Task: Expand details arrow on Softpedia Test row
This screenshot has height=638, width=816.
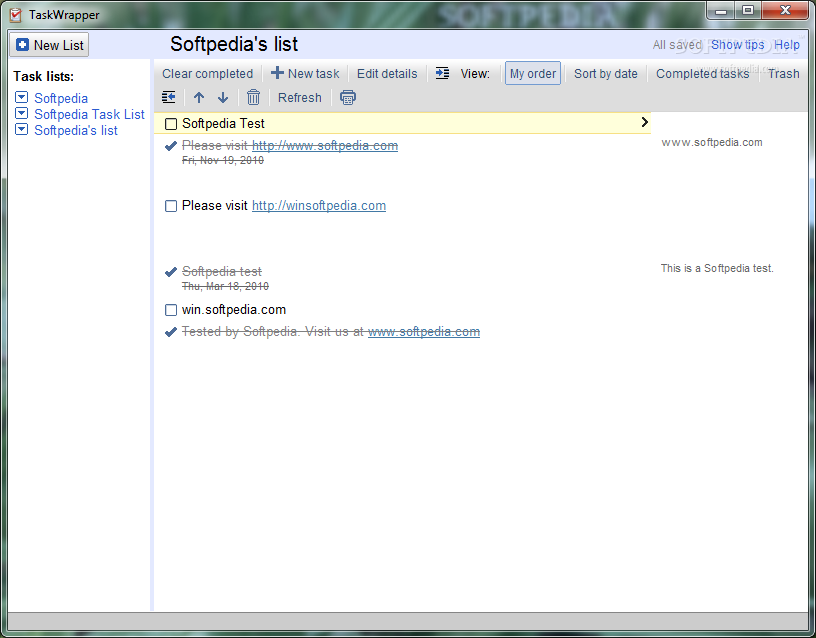Action: click(644, 122)
